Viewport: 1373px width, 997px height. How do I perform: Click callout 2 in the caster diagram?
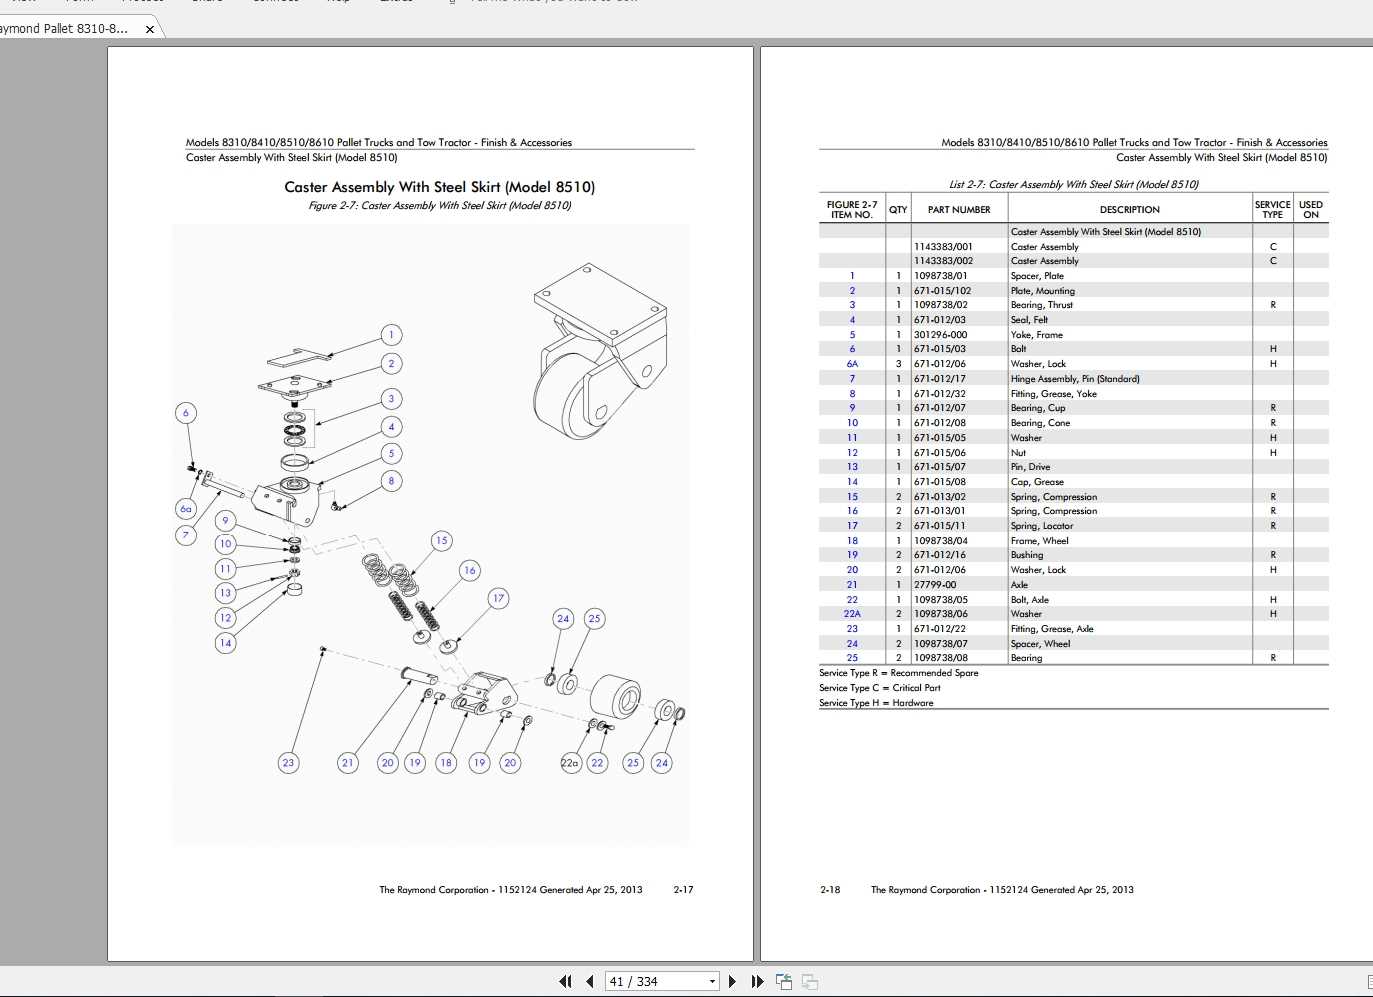tap(391, 364)
